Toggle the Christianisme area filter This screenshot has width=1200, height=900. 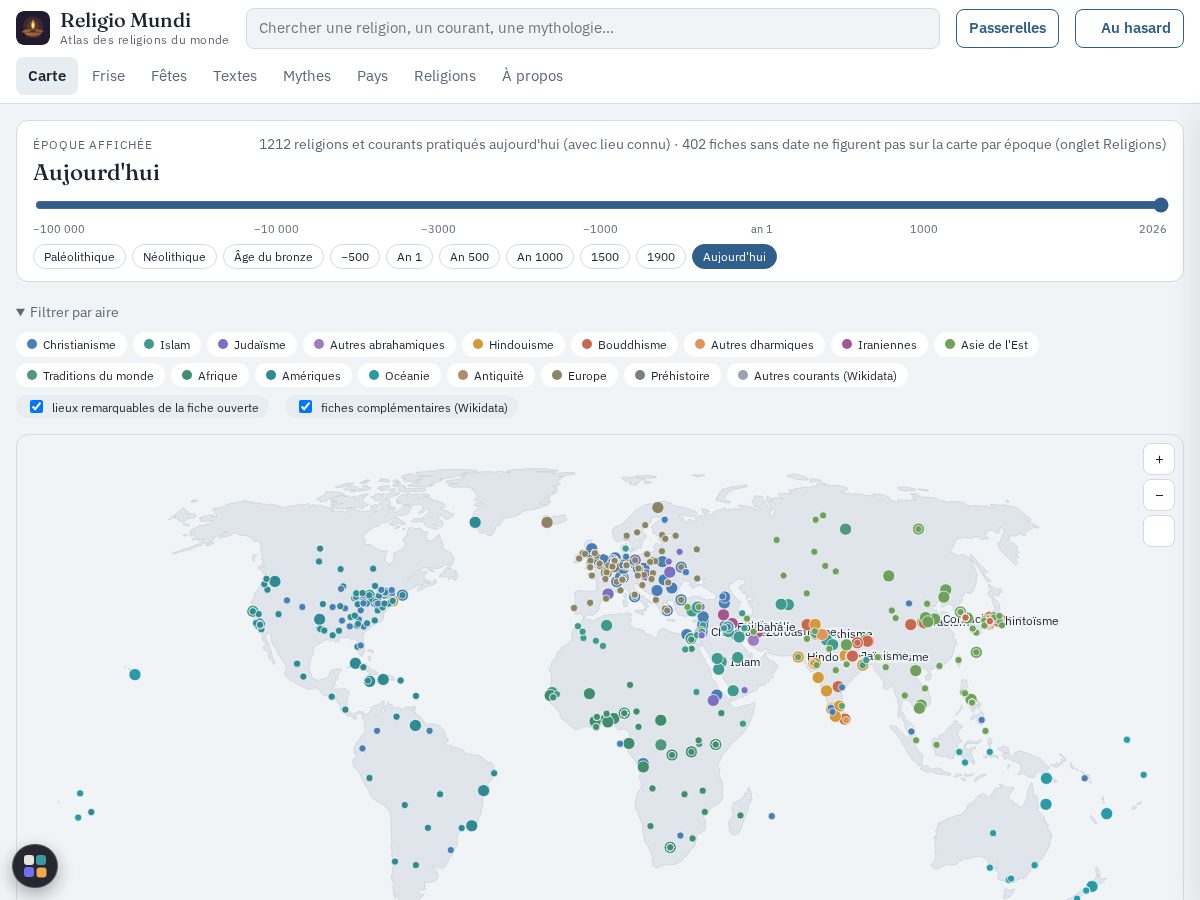71,345
